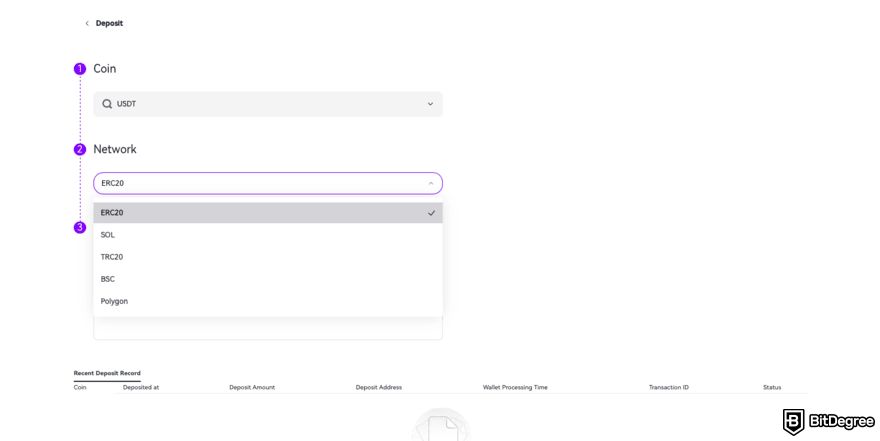Open the USDT coin dropdown
The image size is (880, 441).
point(268,104)
